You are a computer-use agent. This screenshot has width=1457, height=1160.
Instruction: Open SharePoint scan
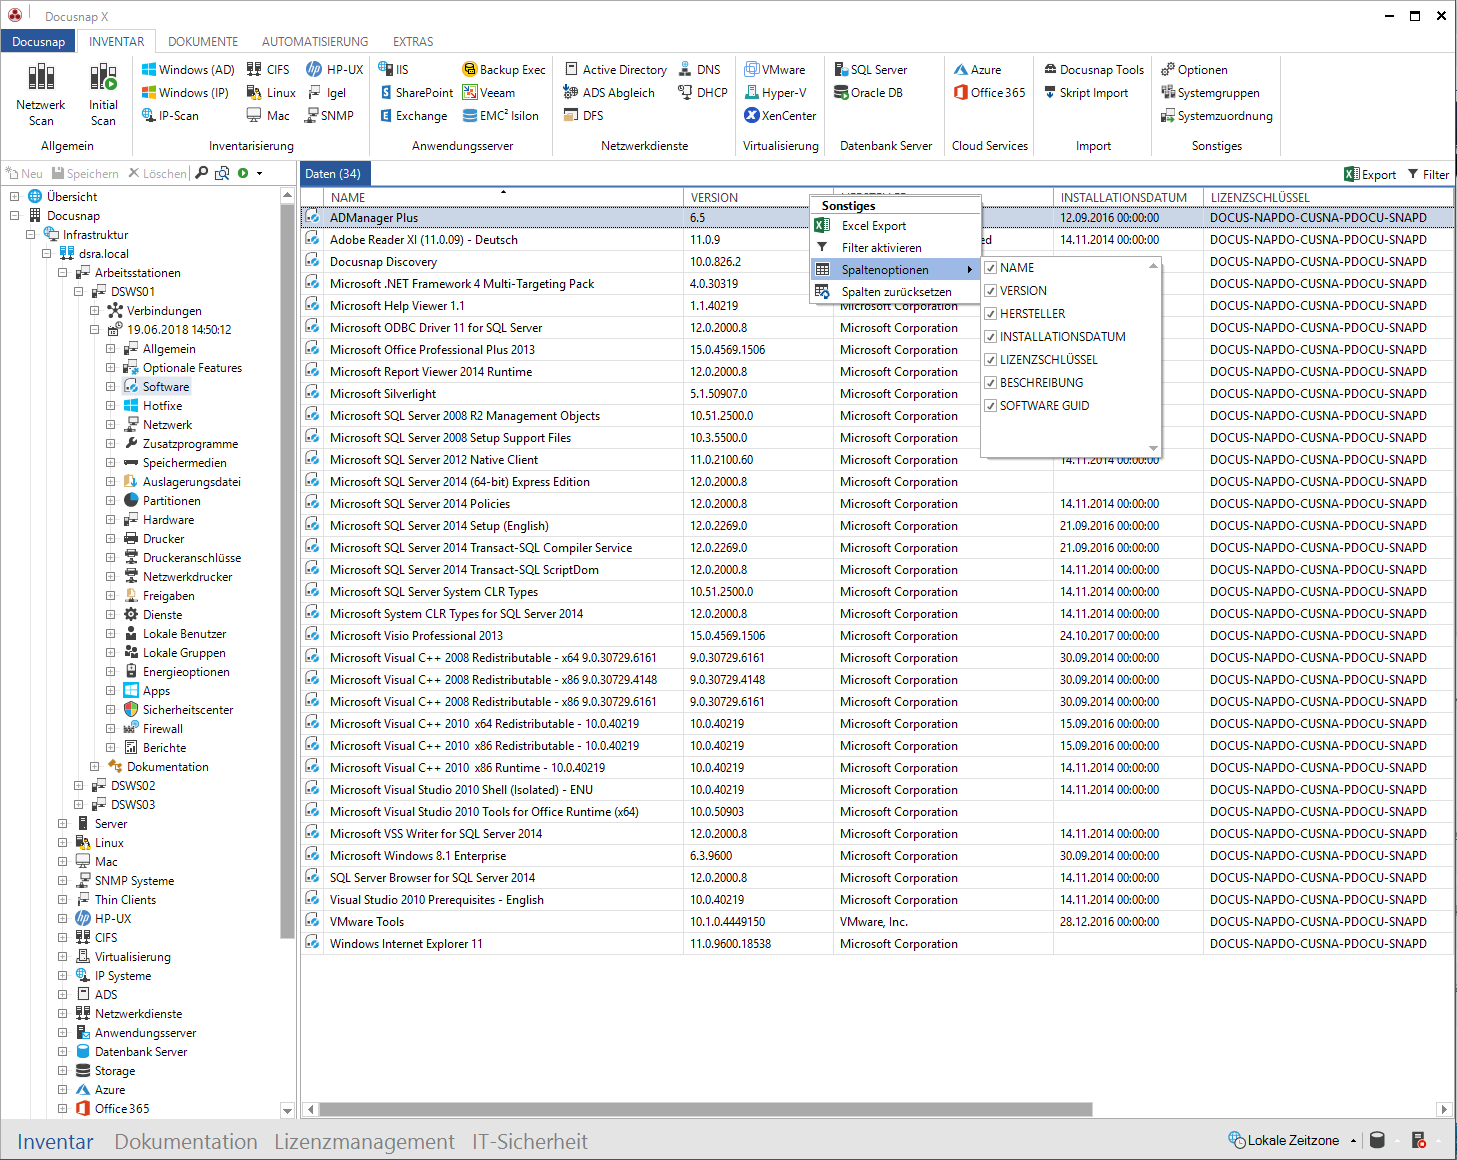416,93
